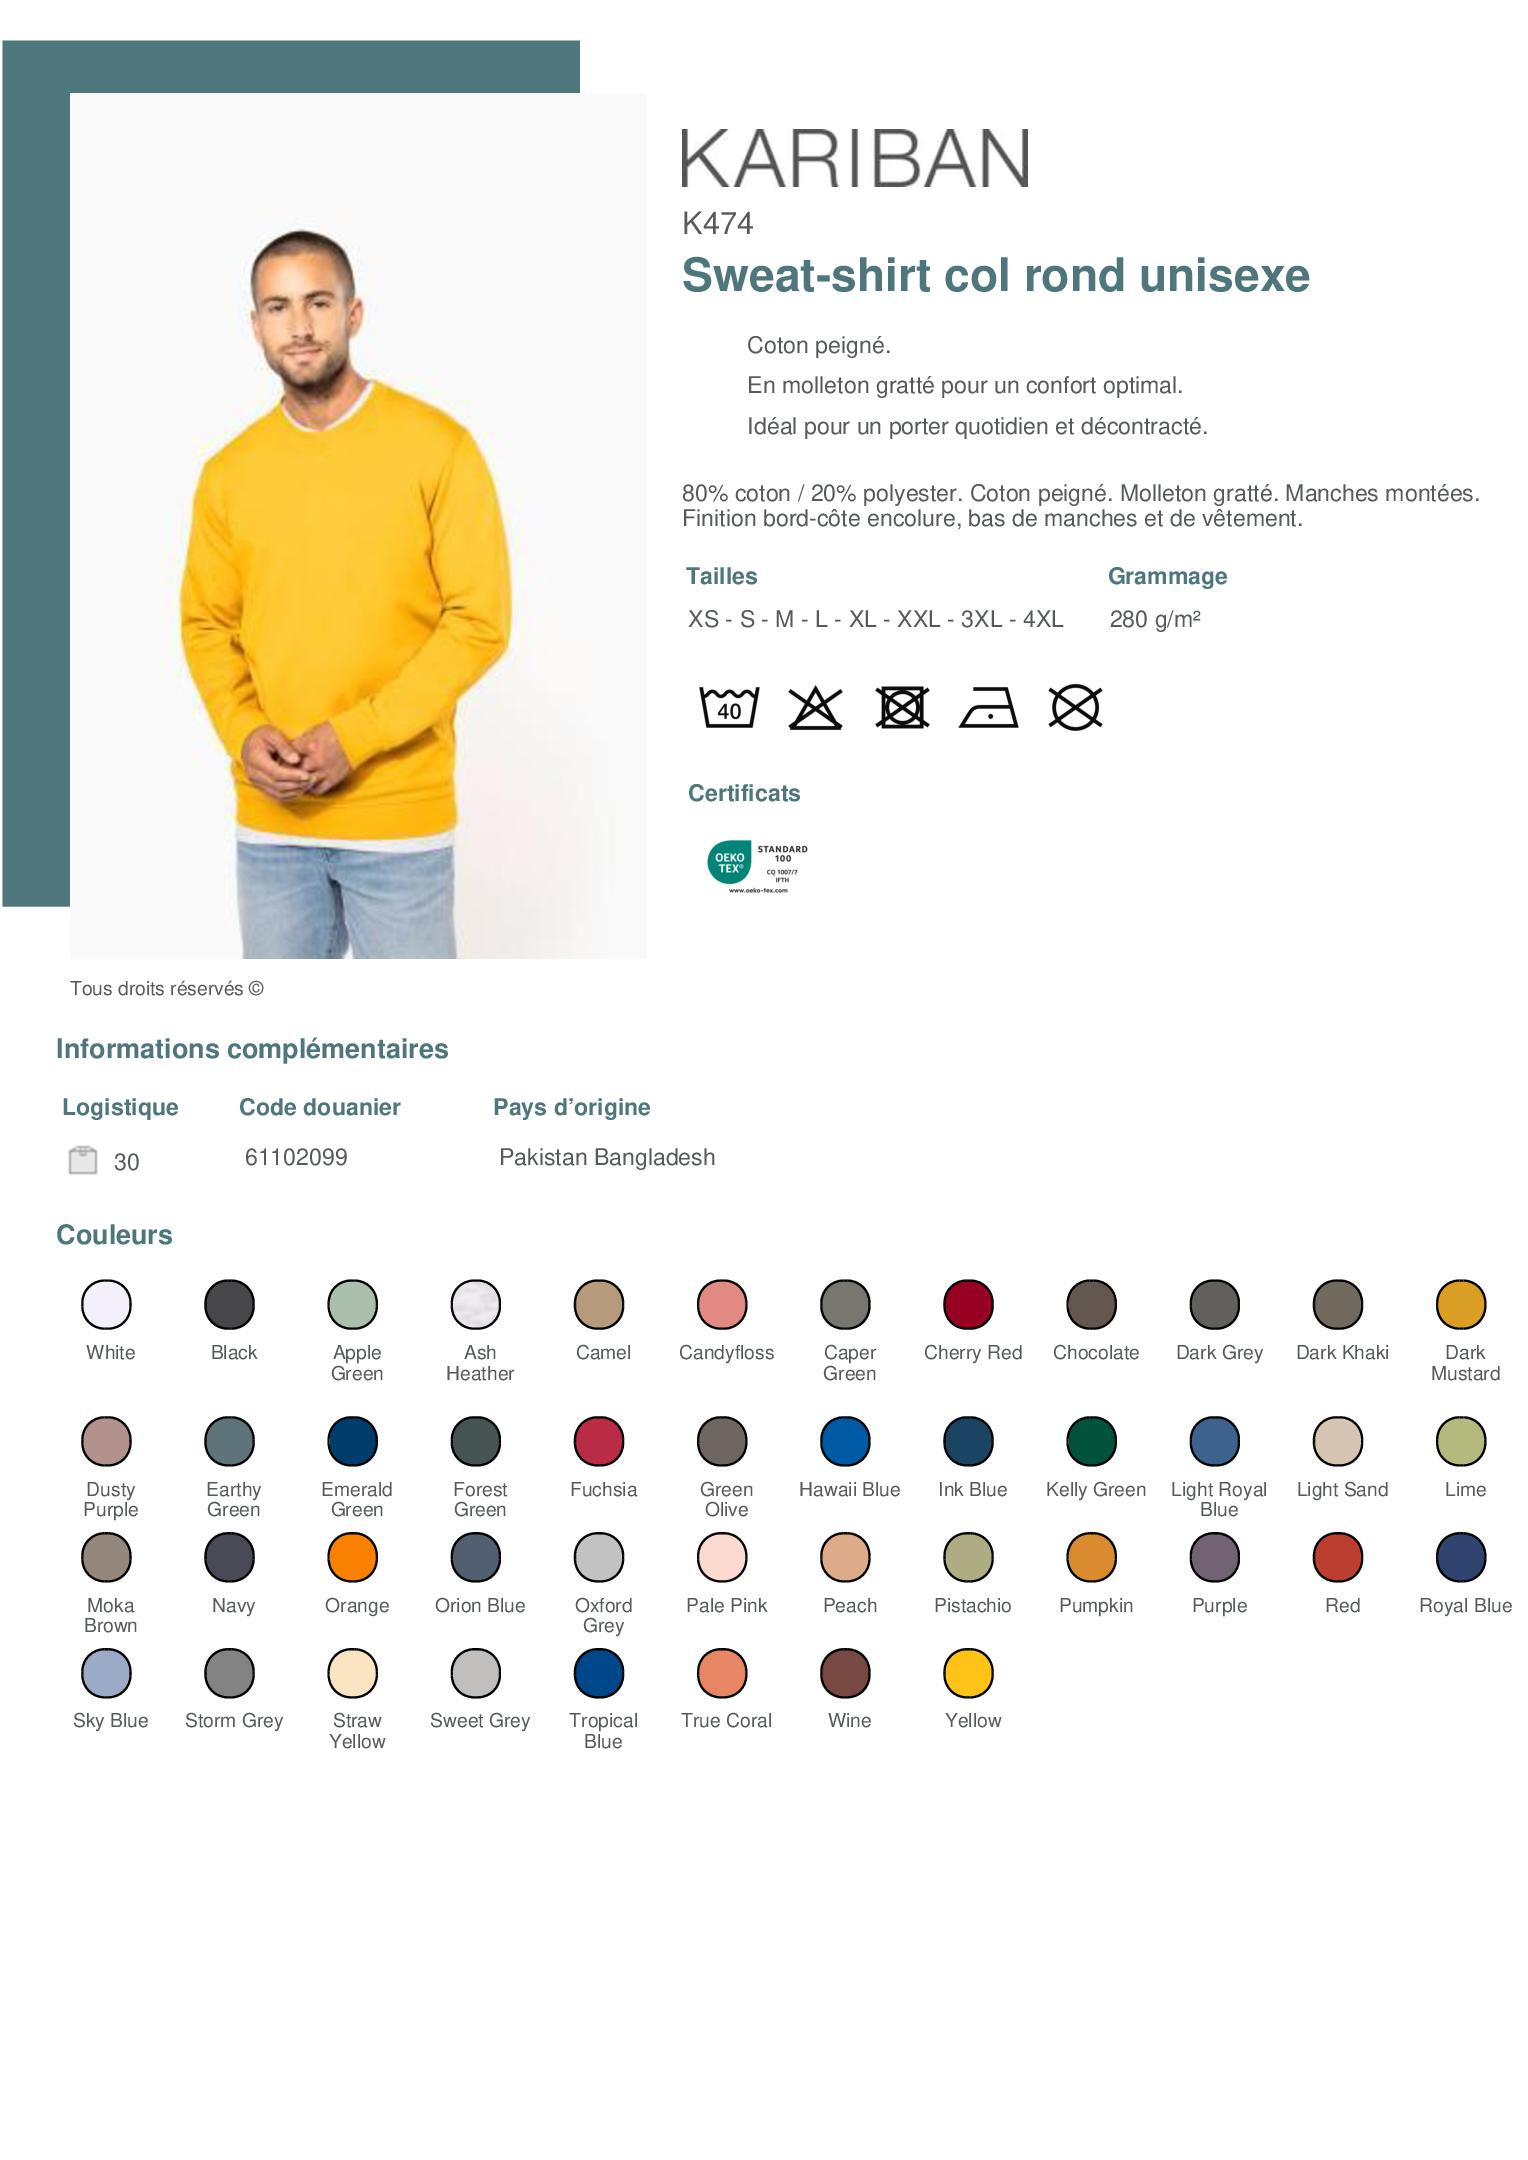Pick the Sky Blue color swatch

click(106, 1673)
